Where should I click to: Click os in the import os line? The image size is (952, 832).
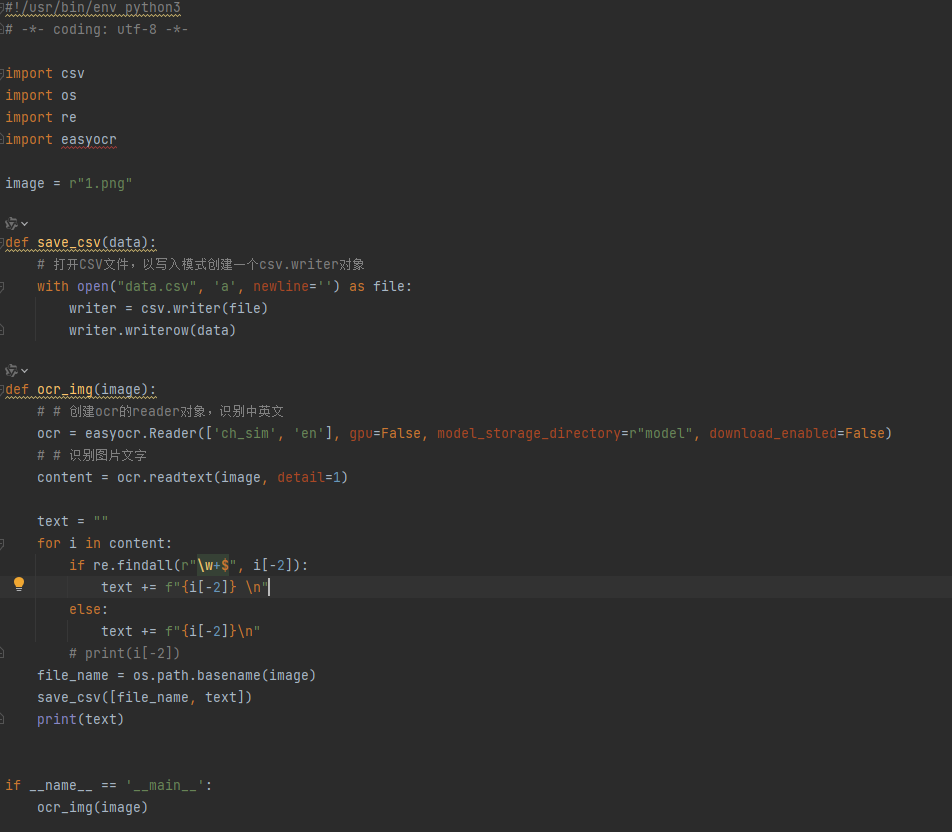click(69, 95)
